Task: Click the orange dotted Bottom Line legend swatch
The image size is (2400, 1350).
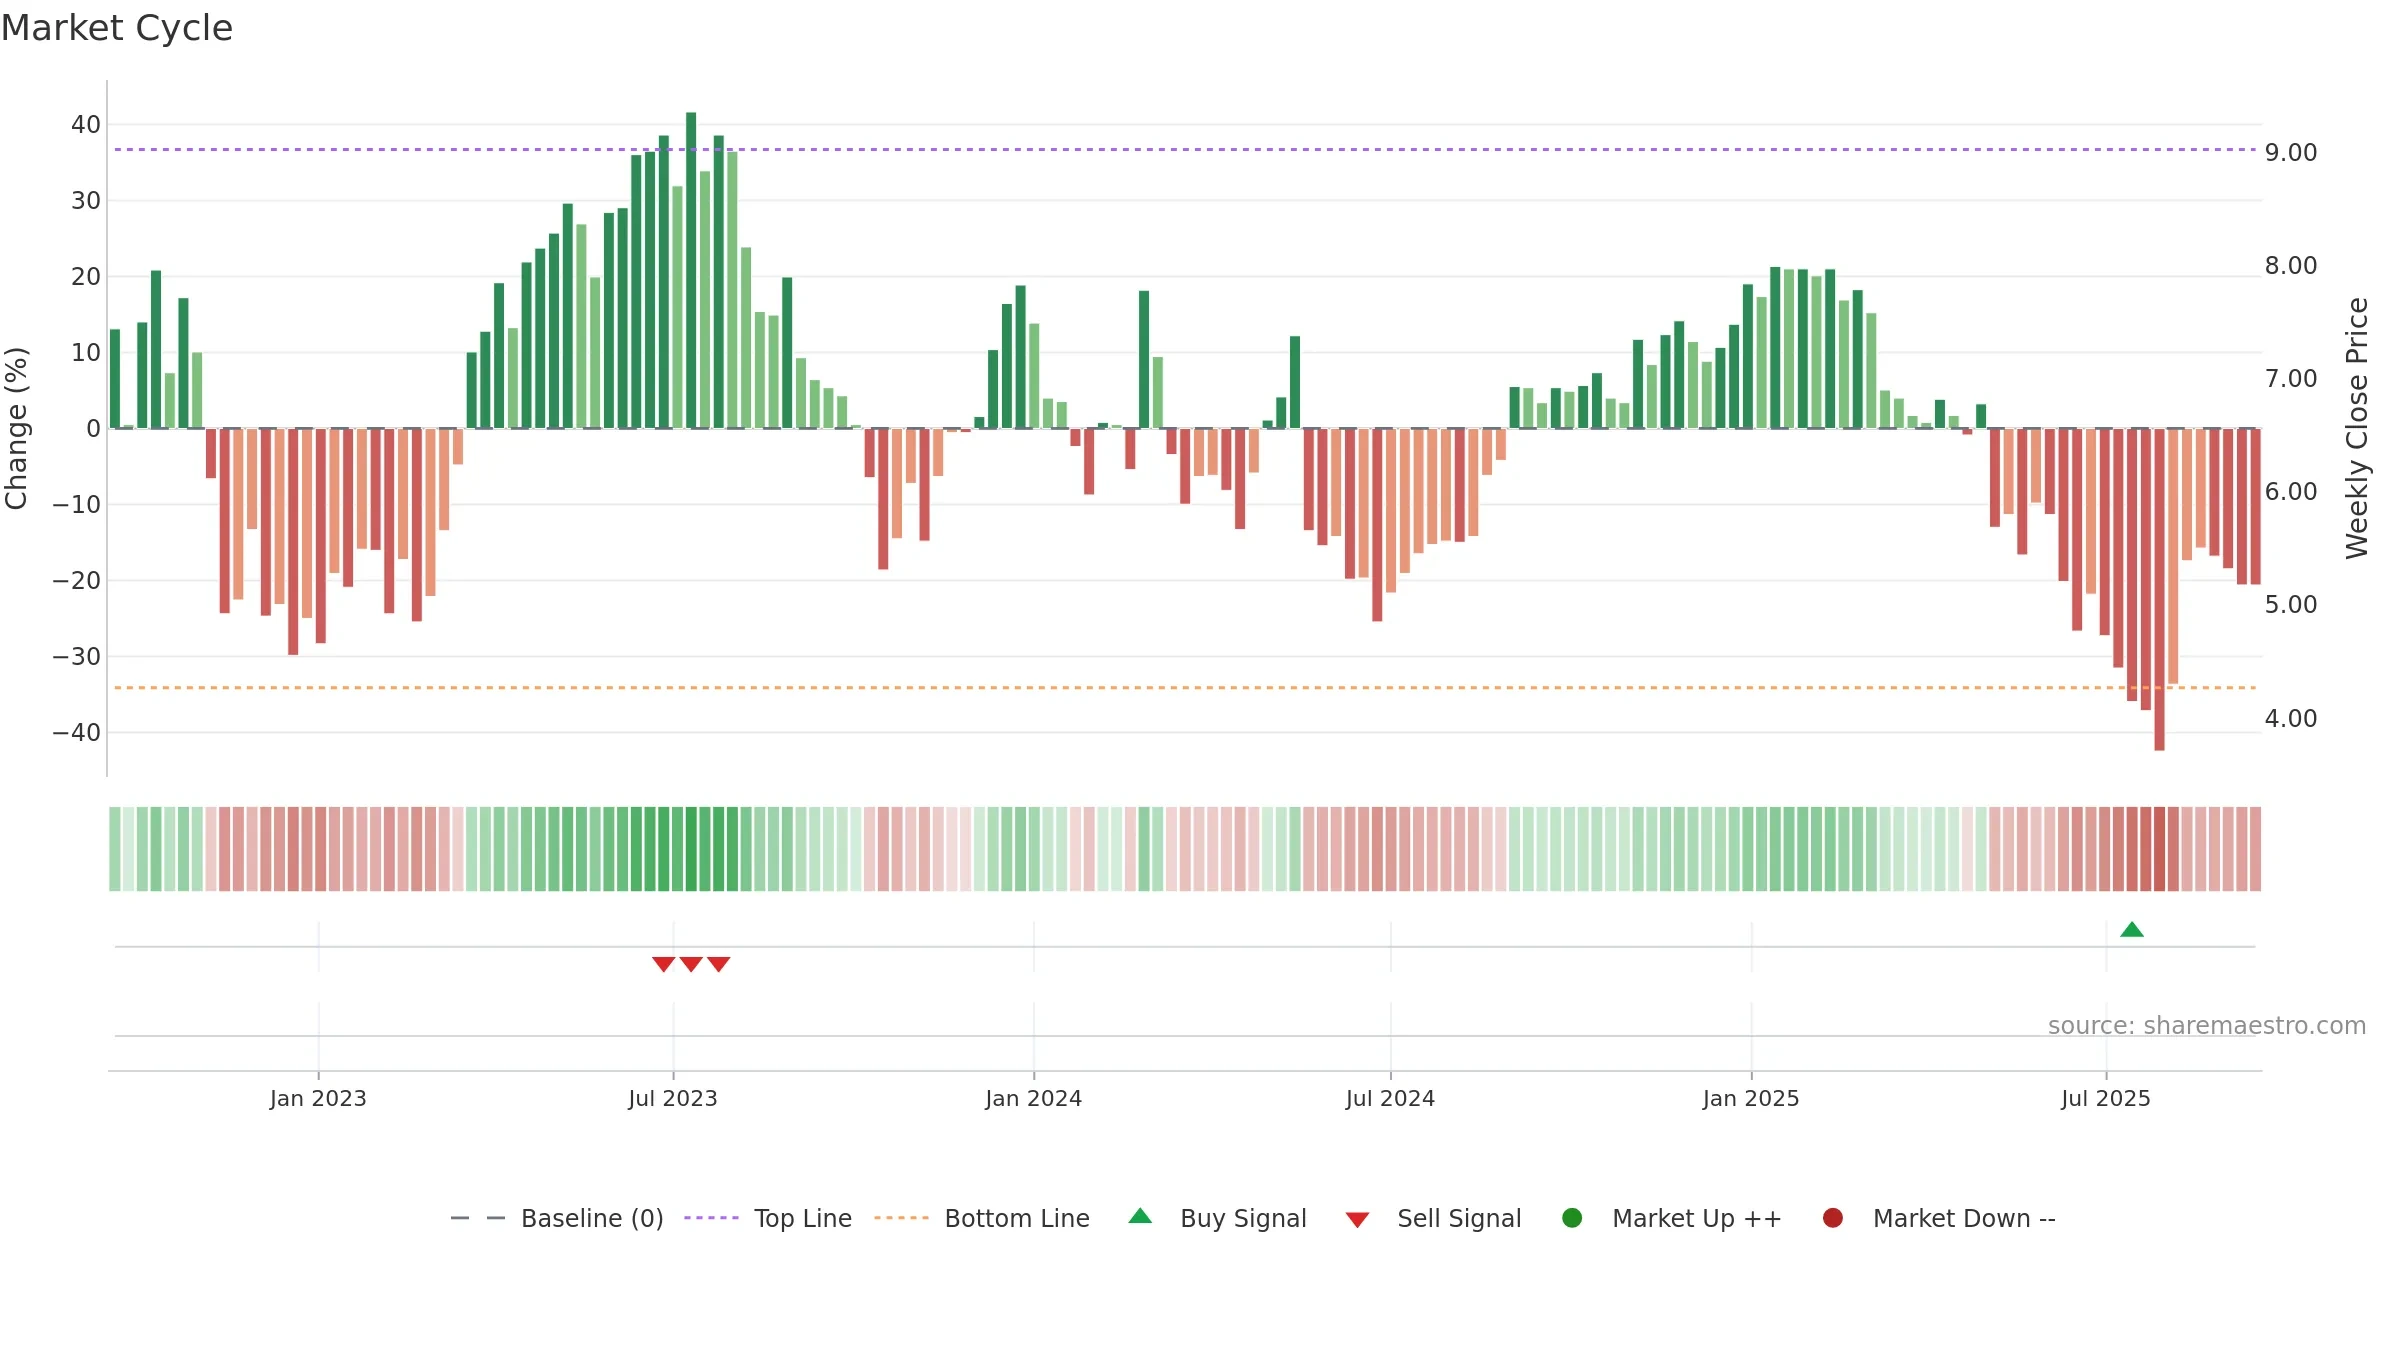Action: pyautogui.click(x=901, y=1218)
